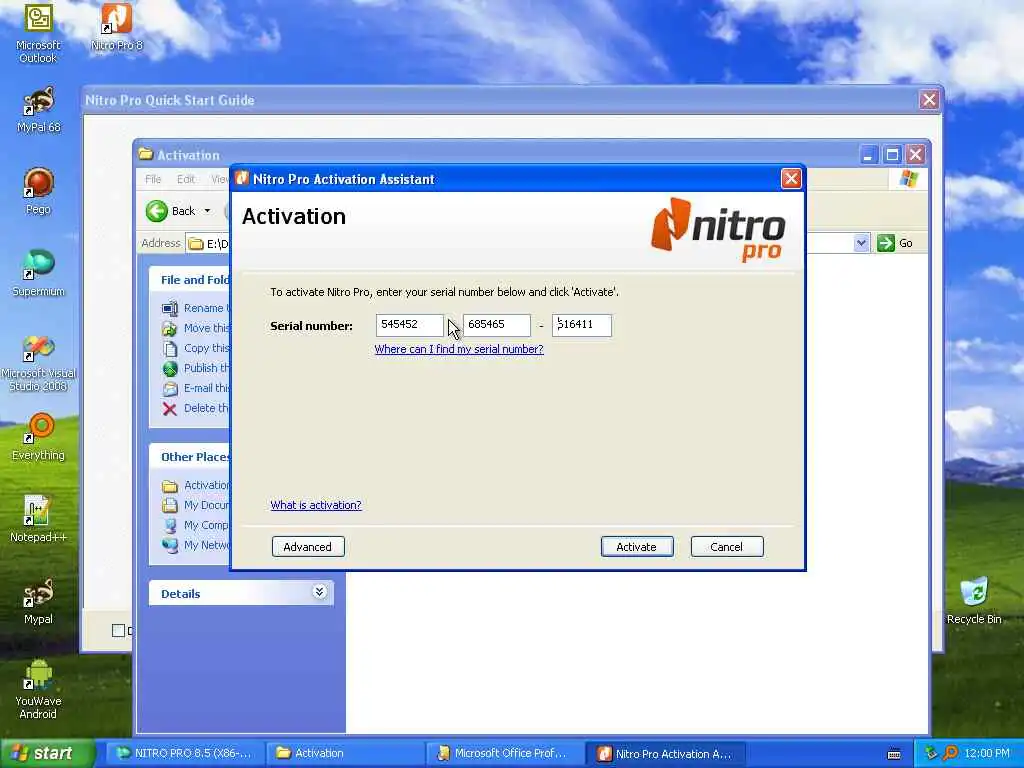The width and height of the screenshot is (1024, 768).
Task: Click the File and Folder Tasks panel header
Action: coord(189,280)
